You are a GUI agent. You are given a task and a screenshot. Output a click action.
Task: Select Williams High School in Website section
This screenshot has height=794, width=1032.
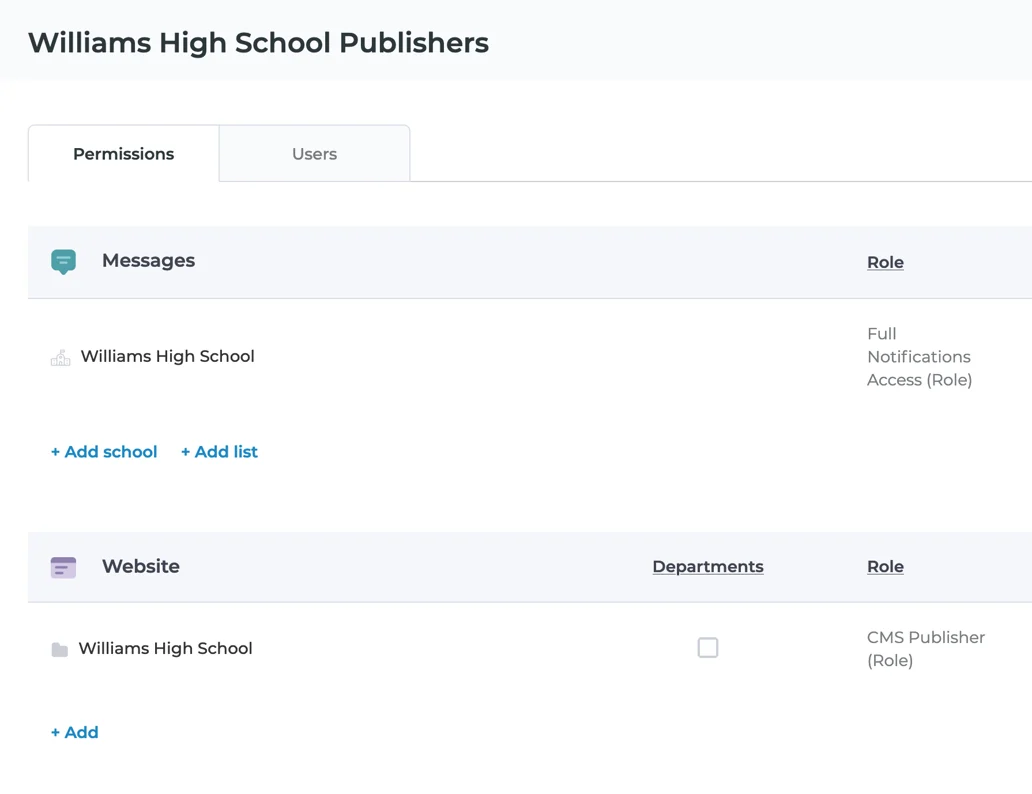click(165, 649)
